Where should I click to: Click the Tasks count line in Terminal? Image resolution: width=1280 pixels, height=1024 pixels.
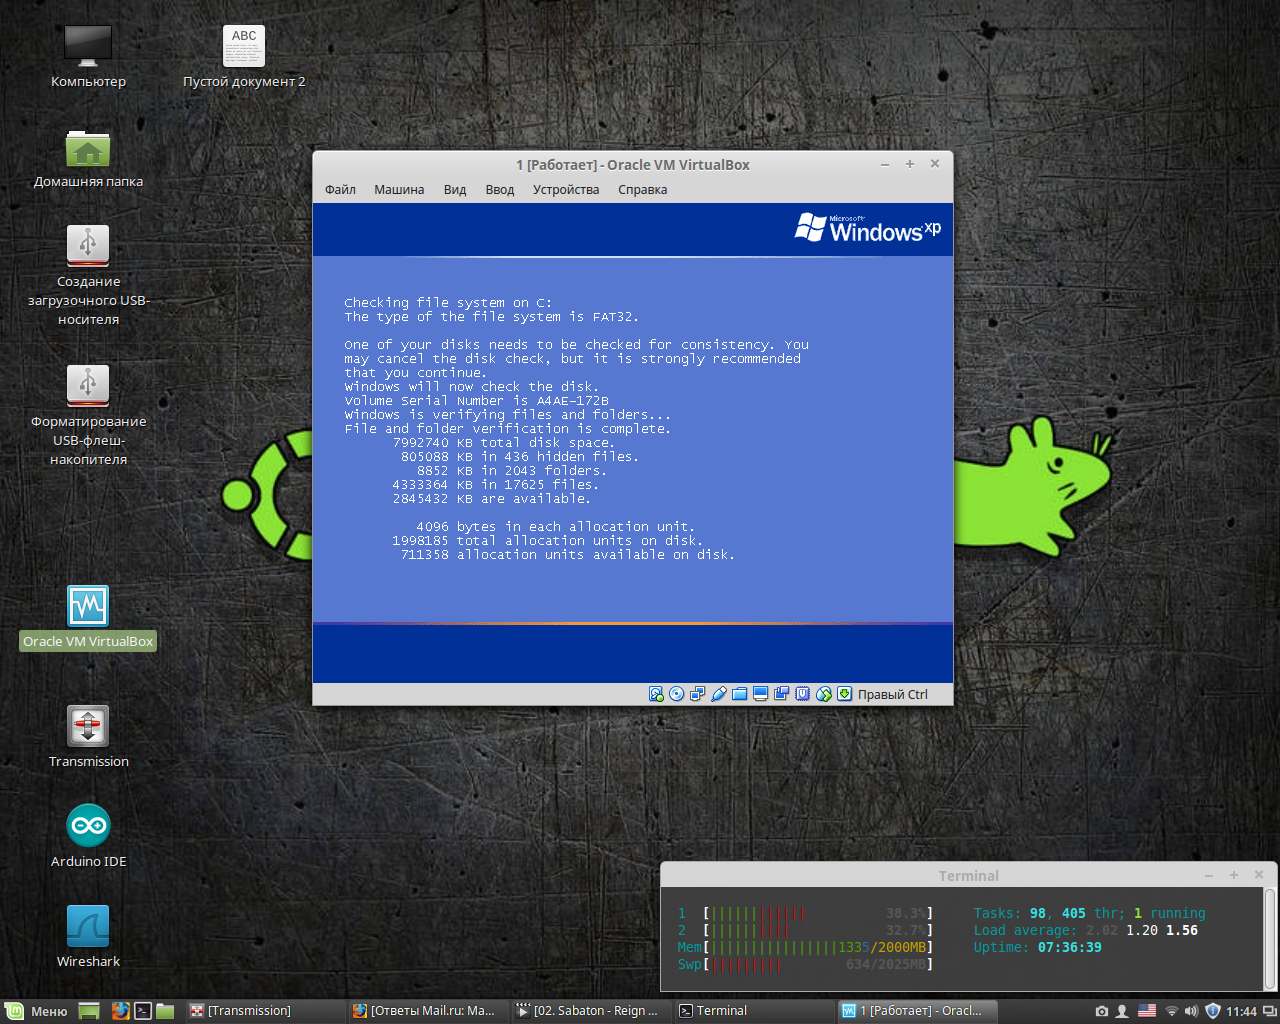click(1089, 913)
